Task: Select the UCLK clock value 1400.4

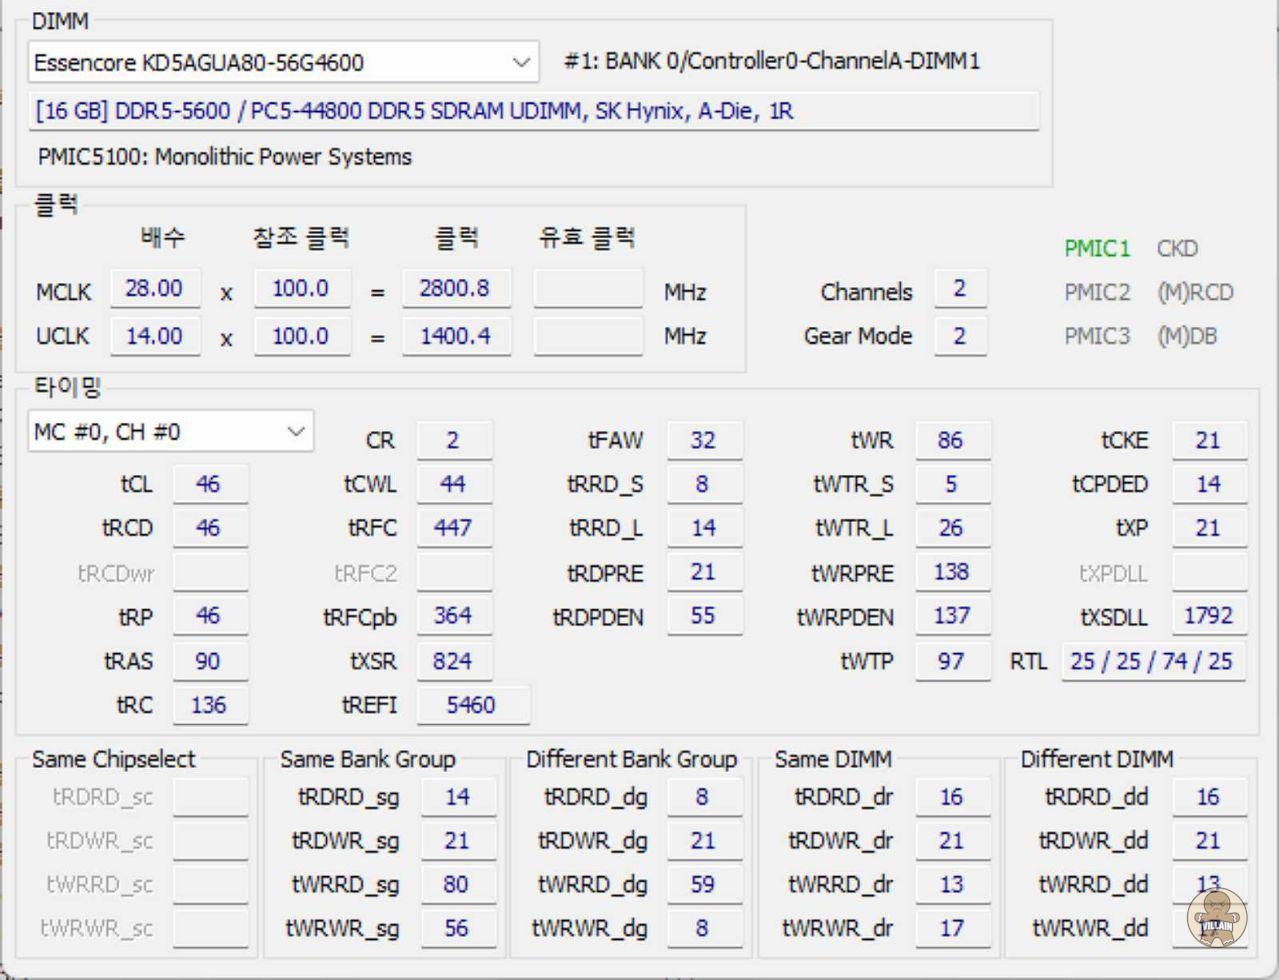Action: [x=456, y=336]
